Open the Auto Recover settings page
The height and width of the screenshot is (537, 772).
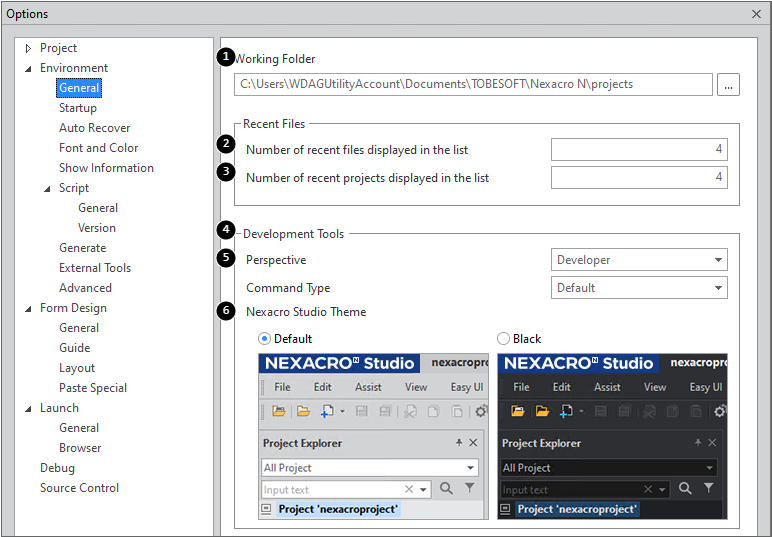click(94, 128)
